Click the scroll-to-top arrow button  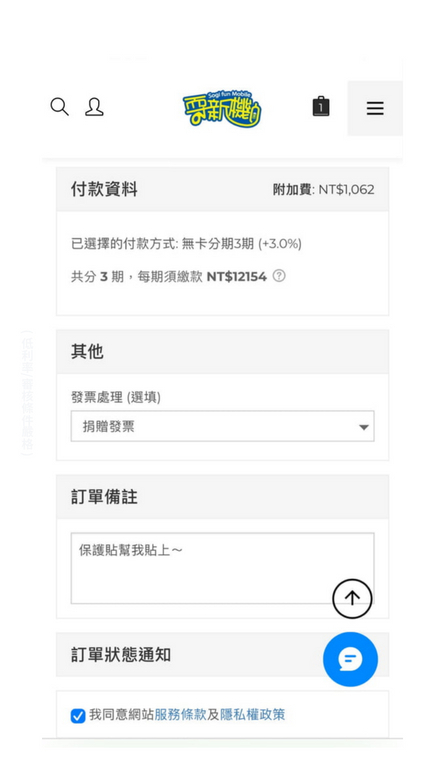[x=352, y=598]
